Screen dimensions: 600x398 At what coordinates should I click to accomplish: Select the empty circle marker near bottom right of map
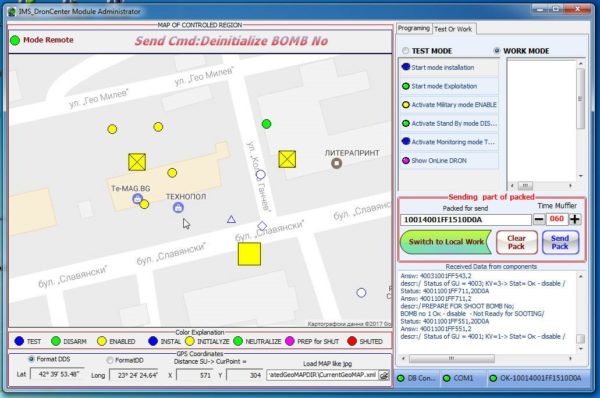point(361,293)
